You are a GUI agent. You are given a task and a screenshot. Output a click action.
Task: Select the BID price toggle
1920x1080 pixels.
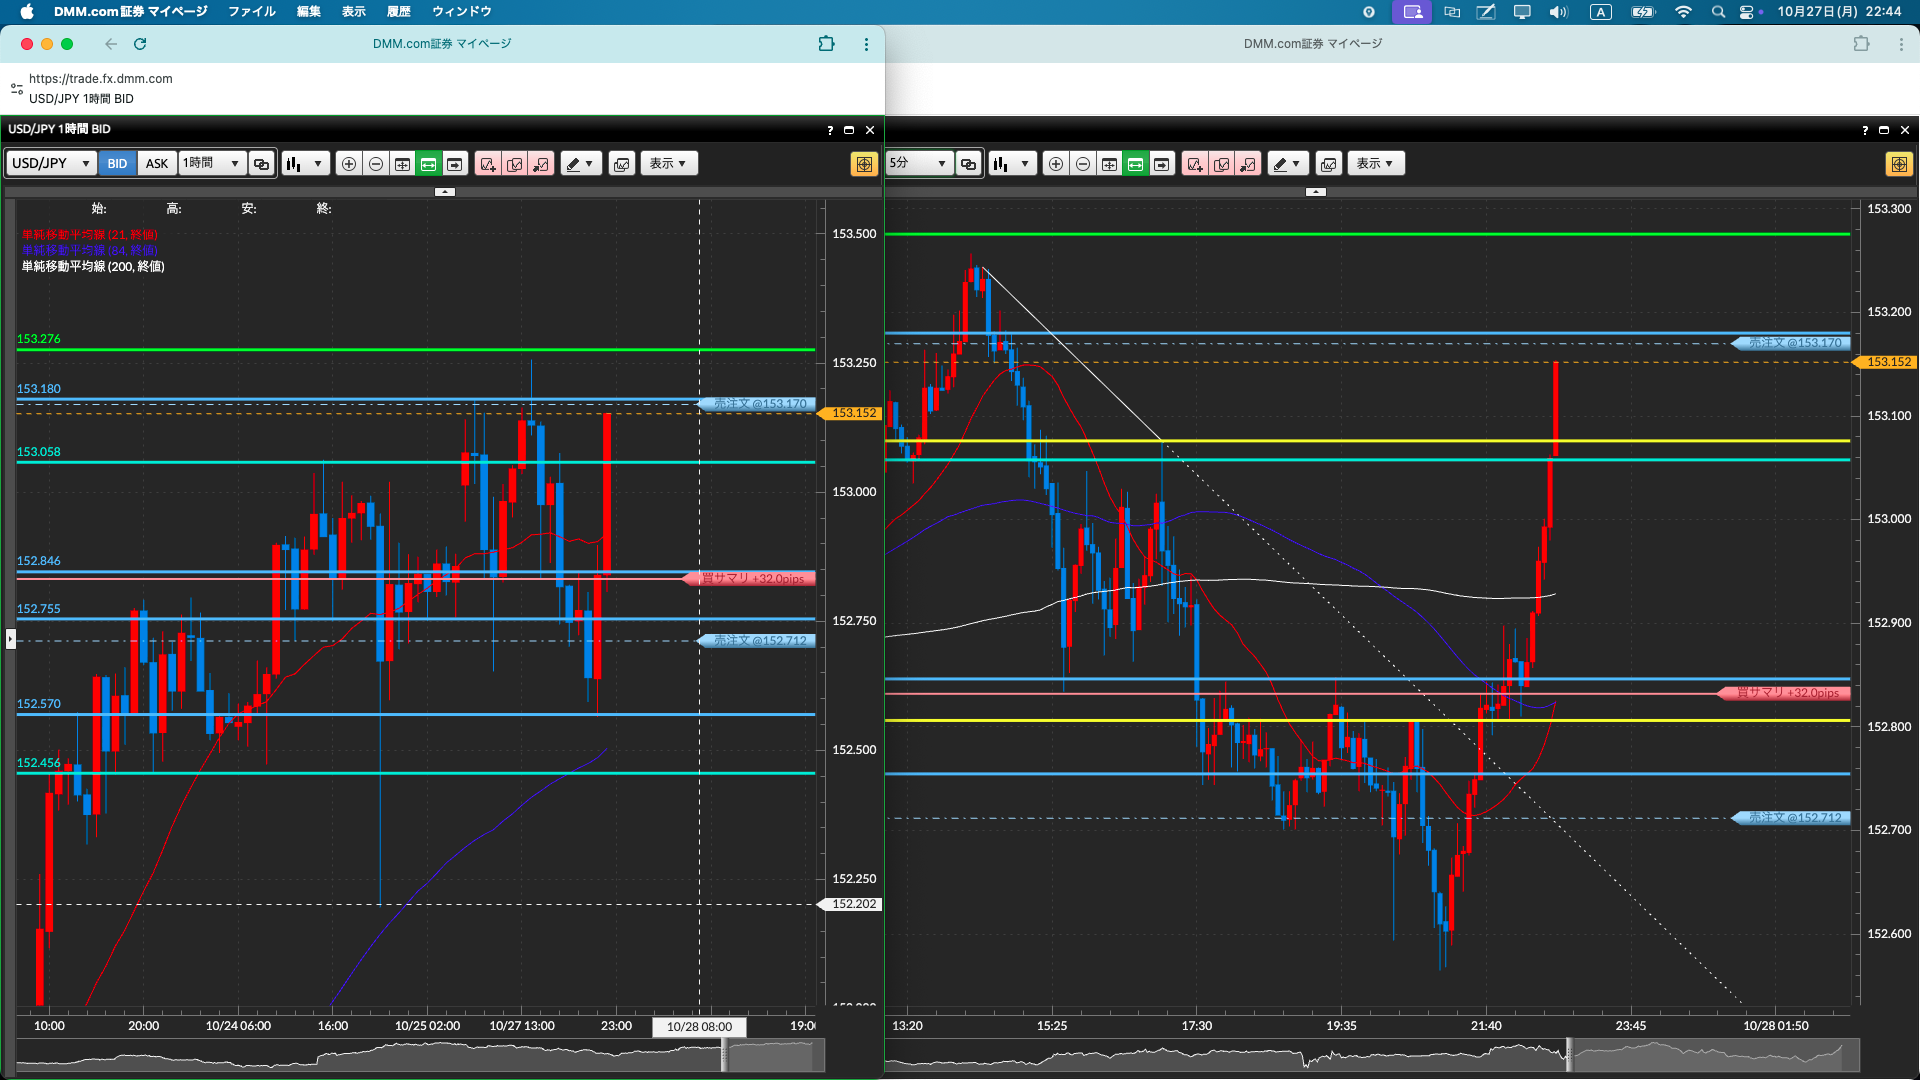point(117,164)
